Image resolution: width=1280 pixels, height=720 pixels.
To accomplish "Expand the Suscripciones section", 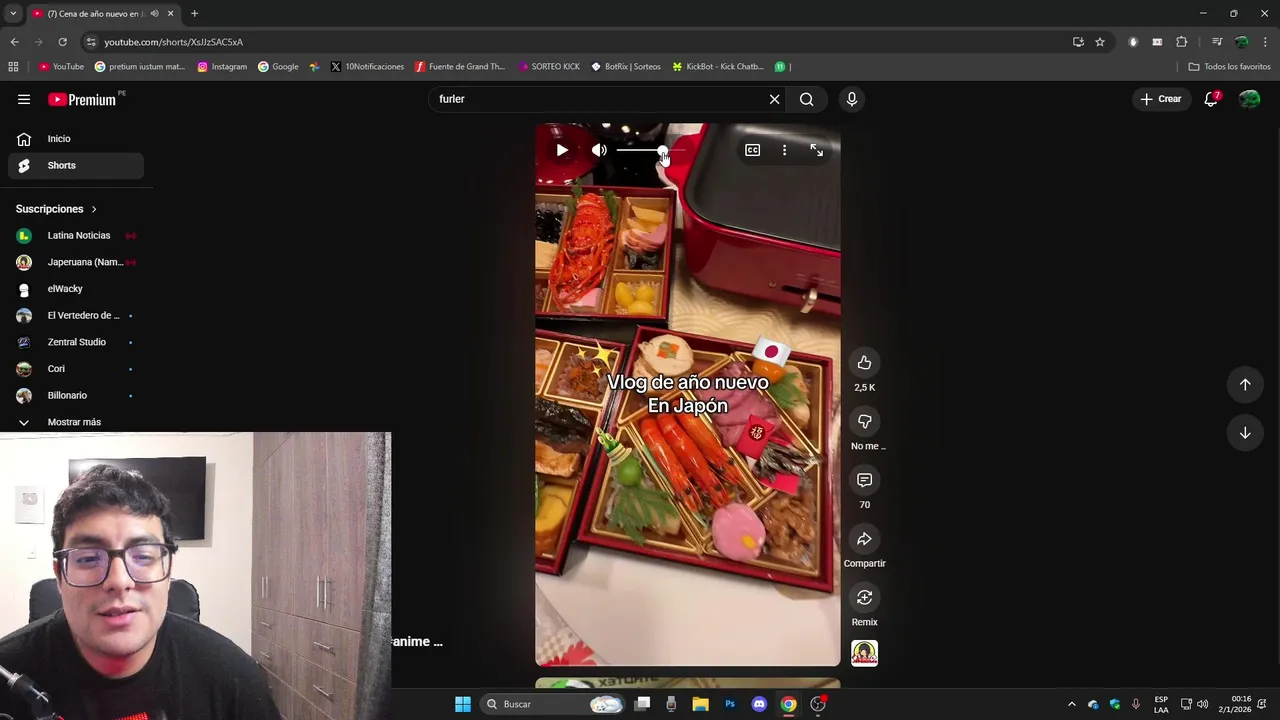I will point(57,209).
